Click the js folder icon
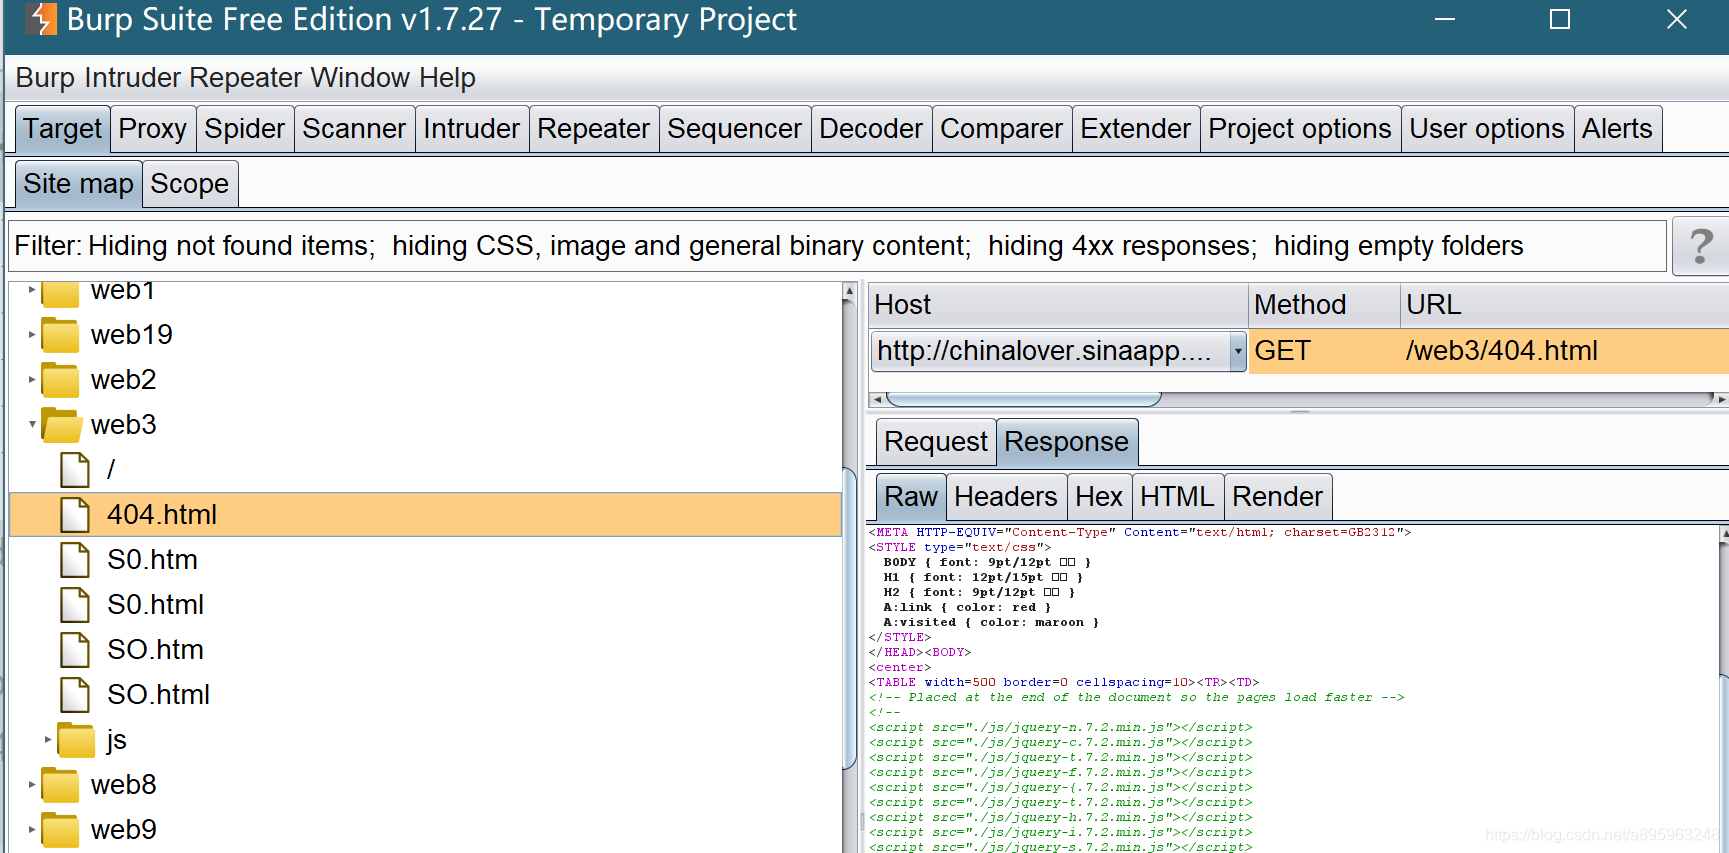Image resolution: width=1729 pixels, height=853 pixels. click(76, 740)
